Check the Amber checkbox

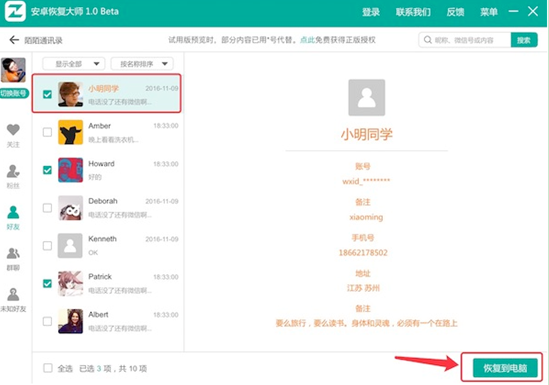coord(47,132)
